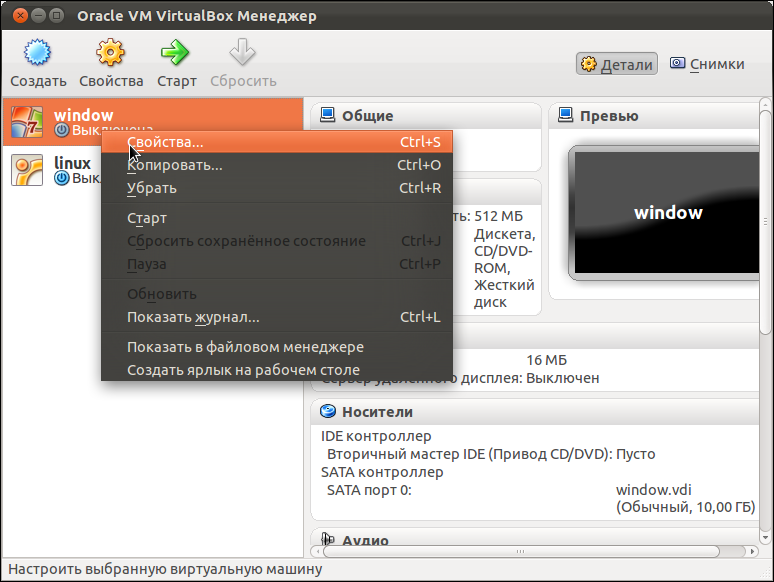Click the Создать (New) toolbar icon
Image resolution: width=774 pixels, height=582 pixels.
point(38,52)
